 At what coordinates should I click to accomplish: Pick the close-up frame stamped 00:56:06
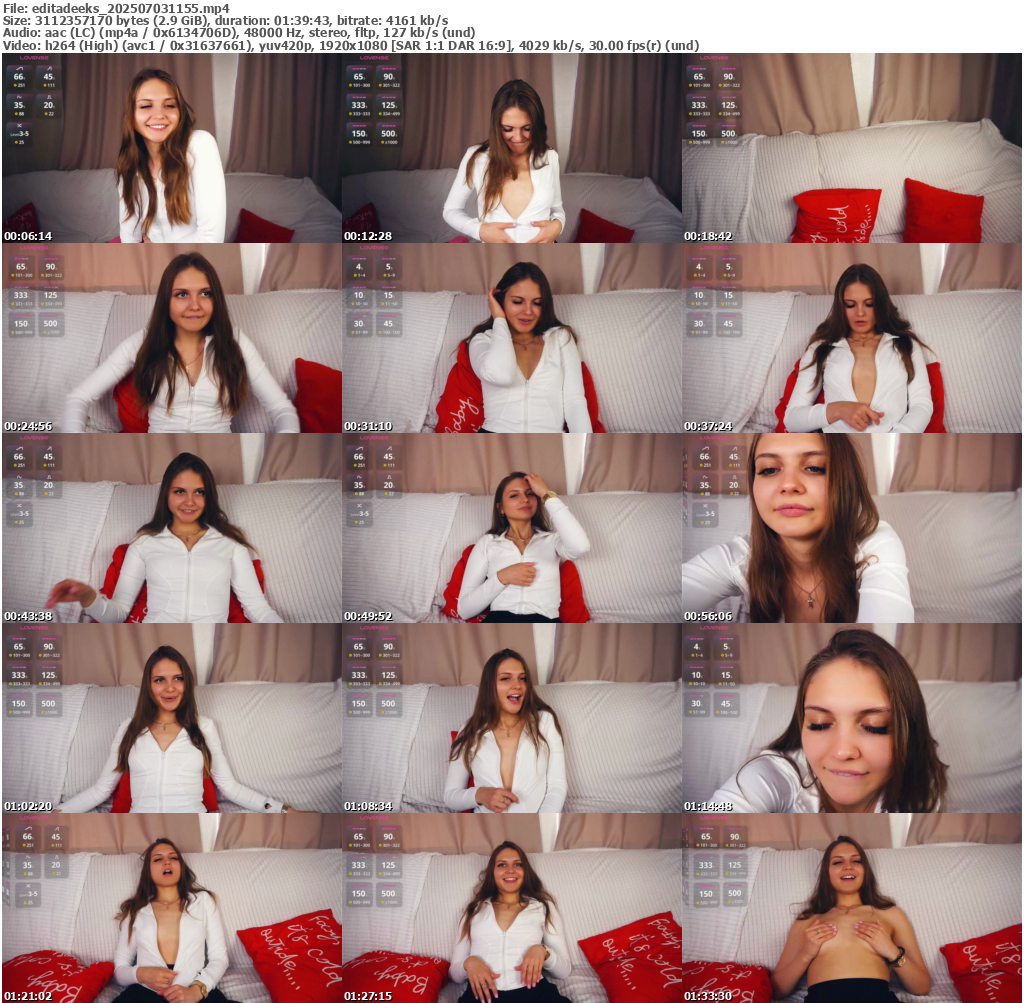pyautogui.click(x=852, y=528)
